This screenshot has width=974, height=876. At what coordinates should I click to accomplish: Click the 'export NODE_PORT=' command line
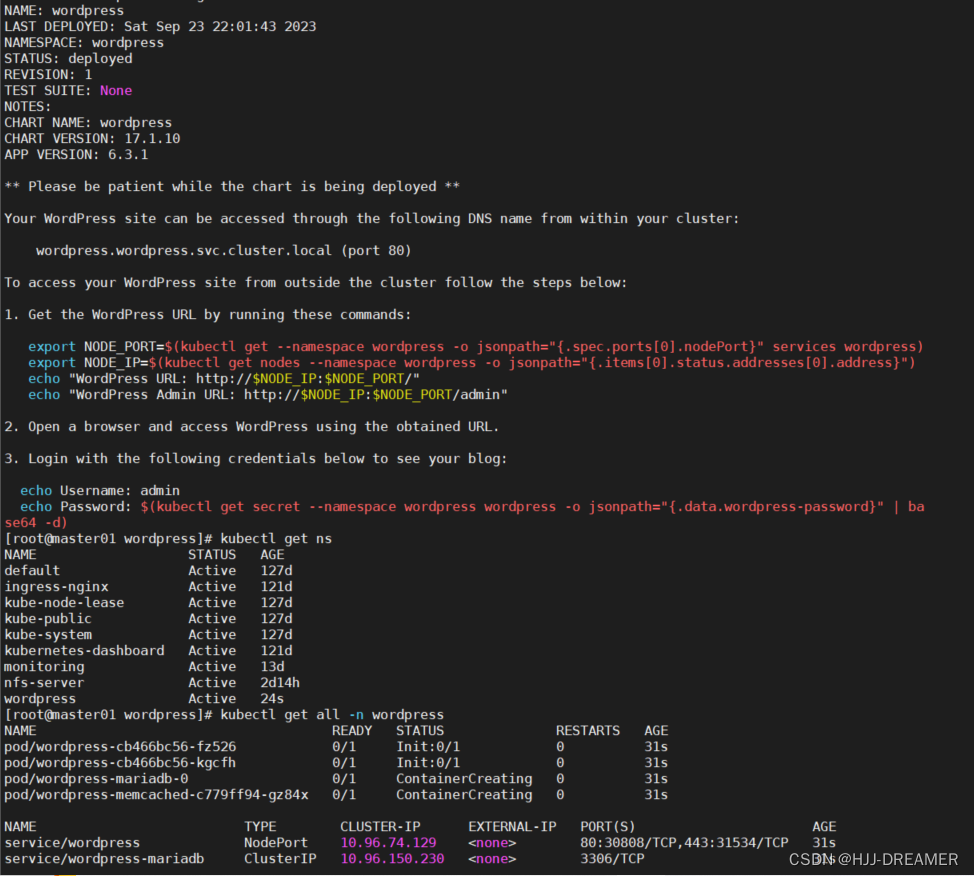point(476,347)
